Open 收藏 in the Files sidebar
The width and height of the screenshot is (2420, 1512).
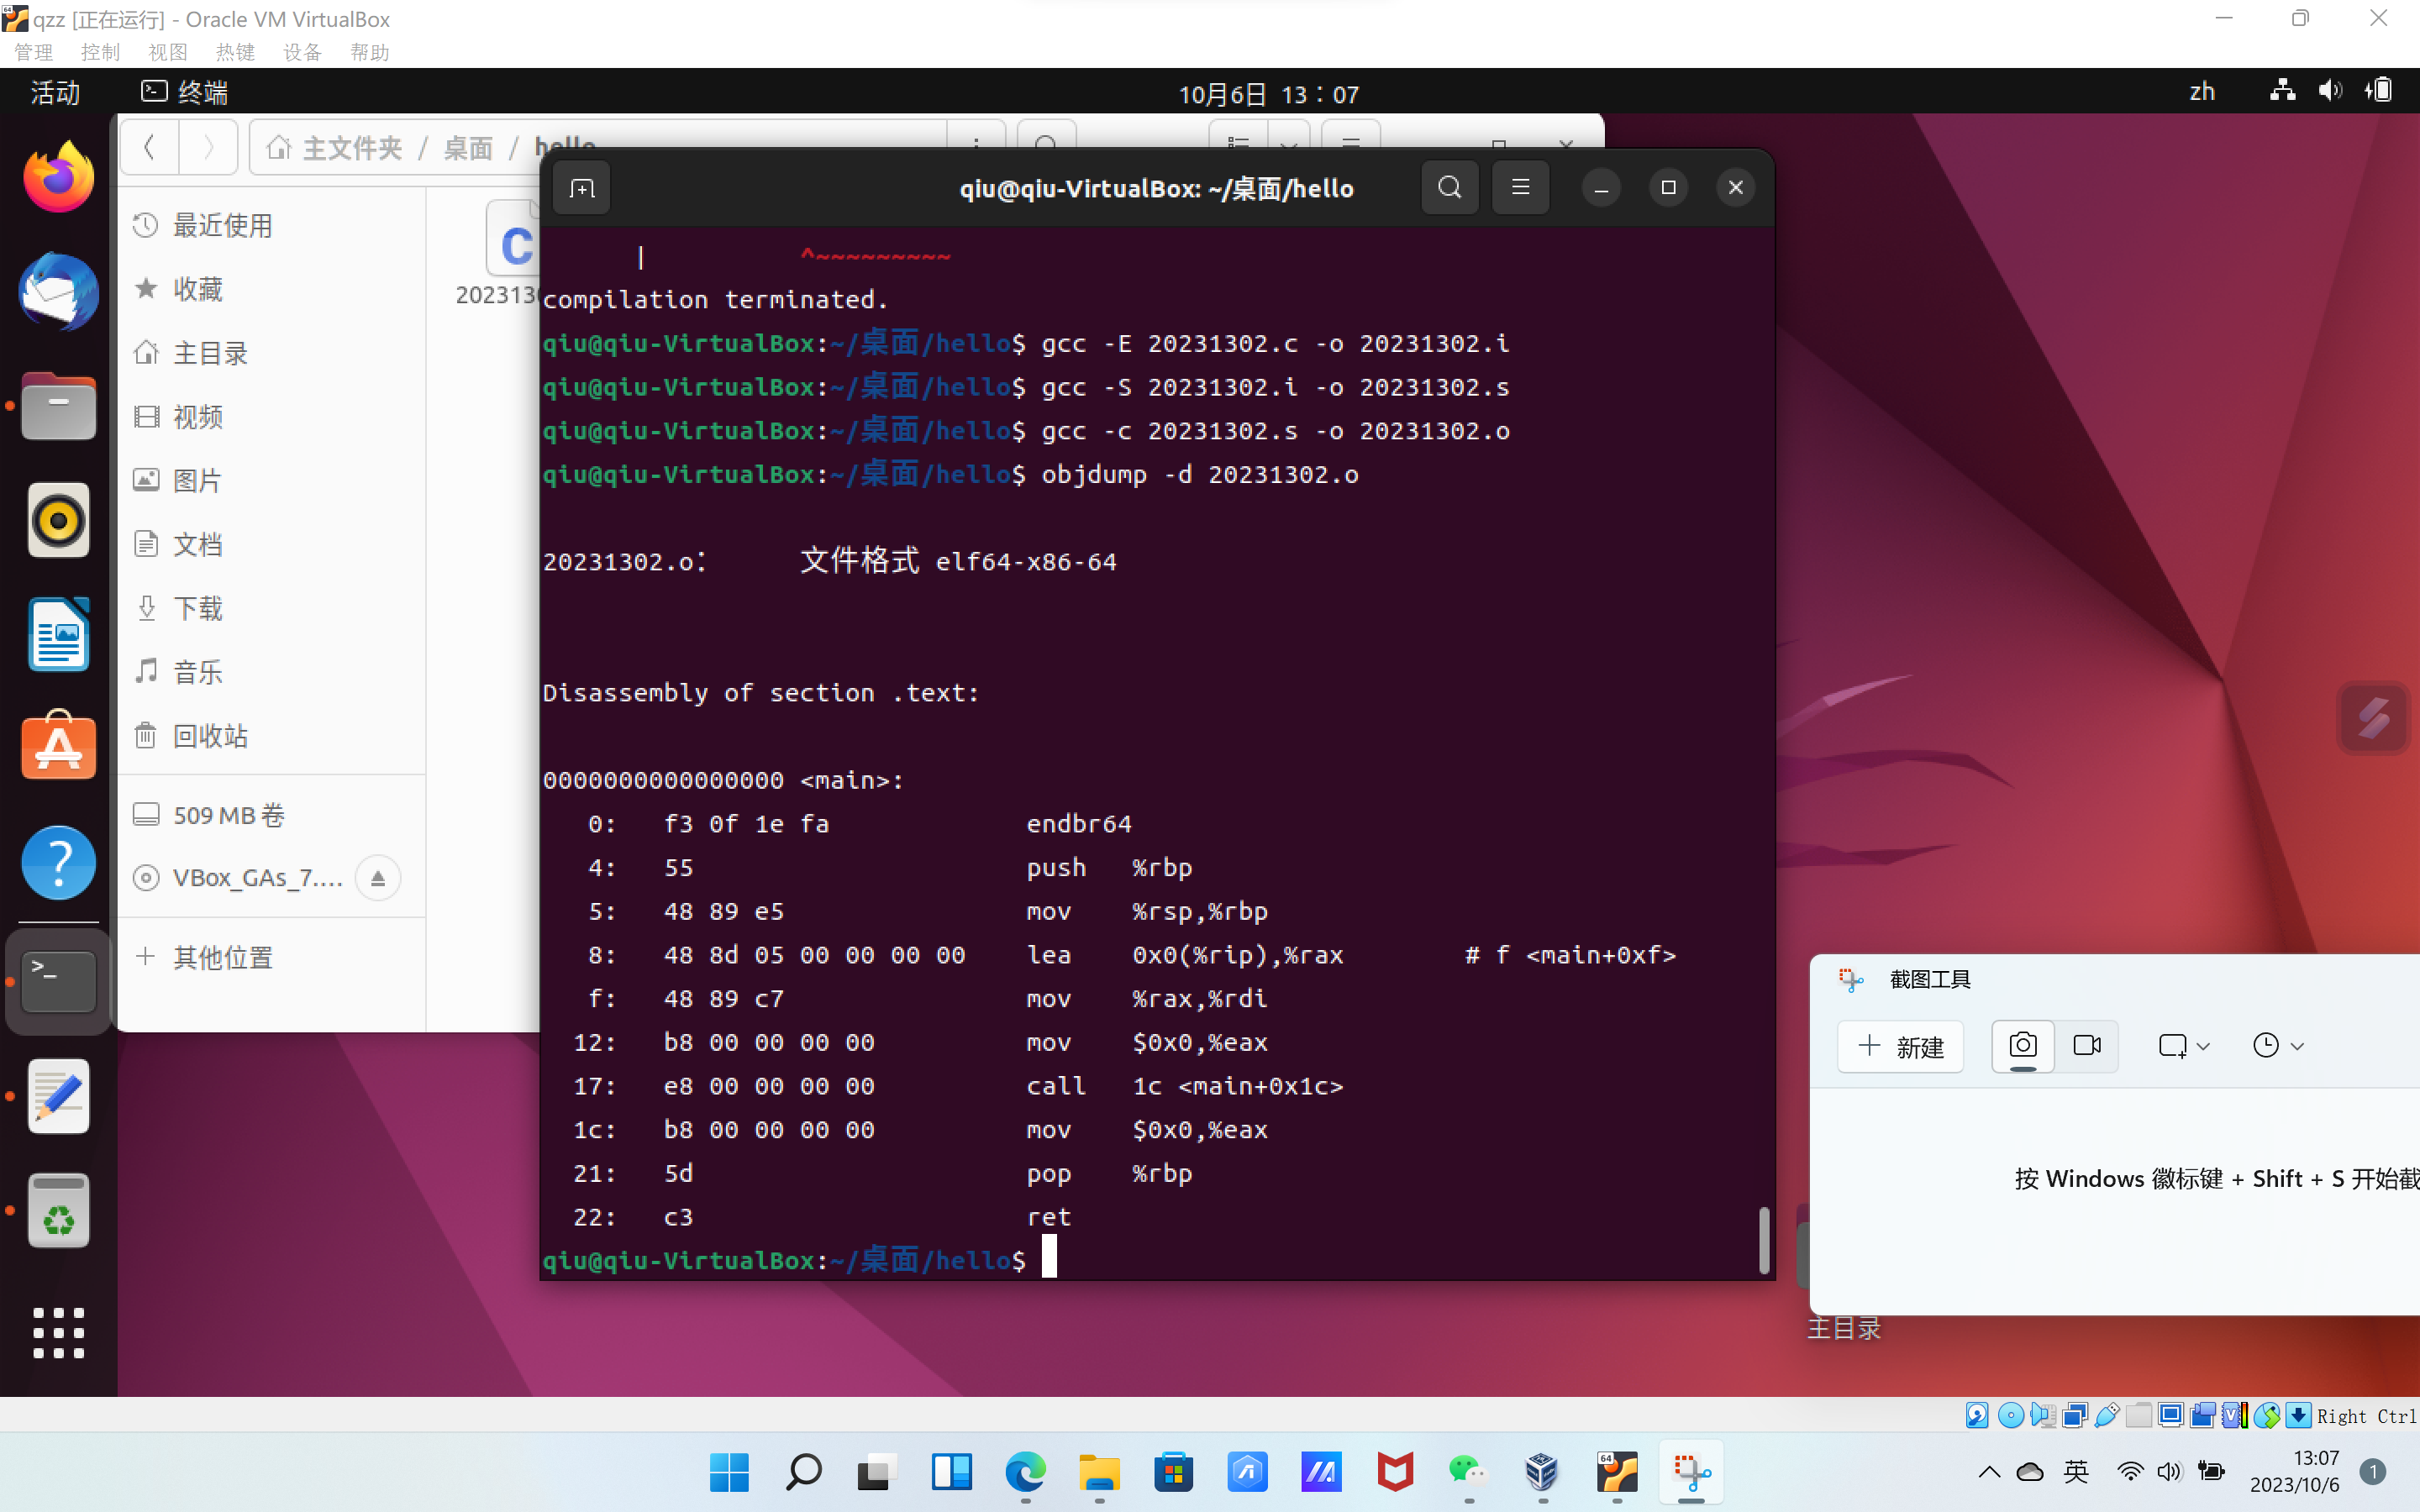(272, 290)
